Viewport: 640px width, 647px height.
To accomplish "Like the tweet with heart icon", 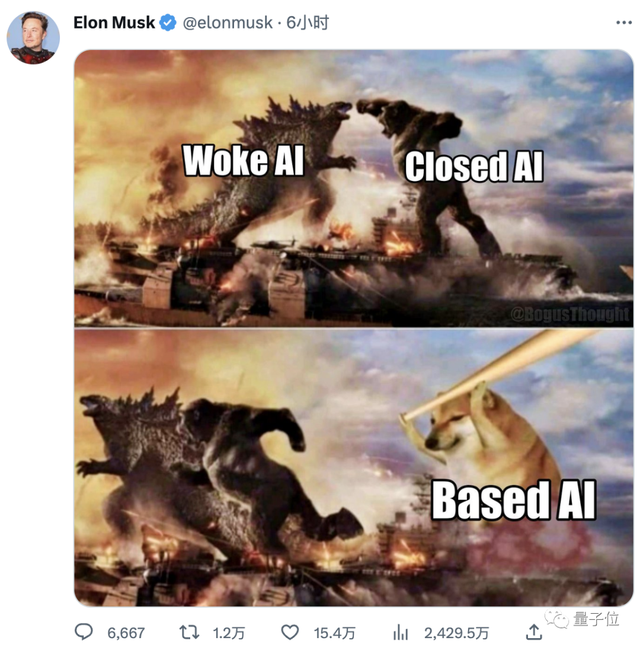I will point(290,632).
